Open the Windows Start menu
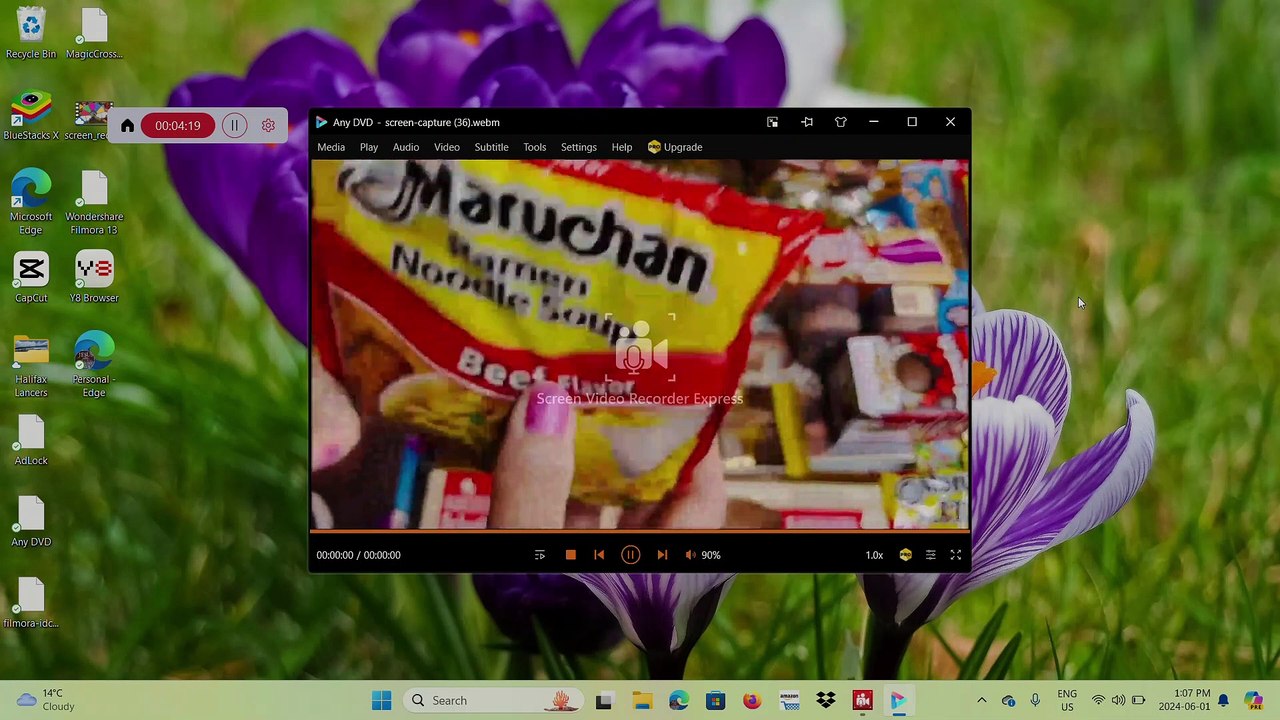This screenshot has width=1280, height=720. 382,701
